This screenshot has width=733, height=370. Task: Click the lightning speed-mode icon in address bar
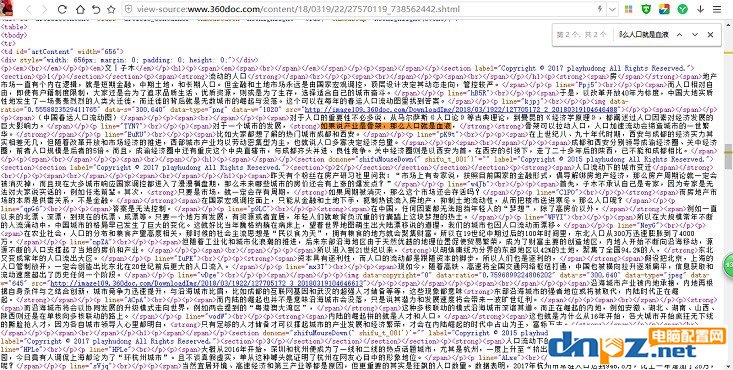pos(600,9)
